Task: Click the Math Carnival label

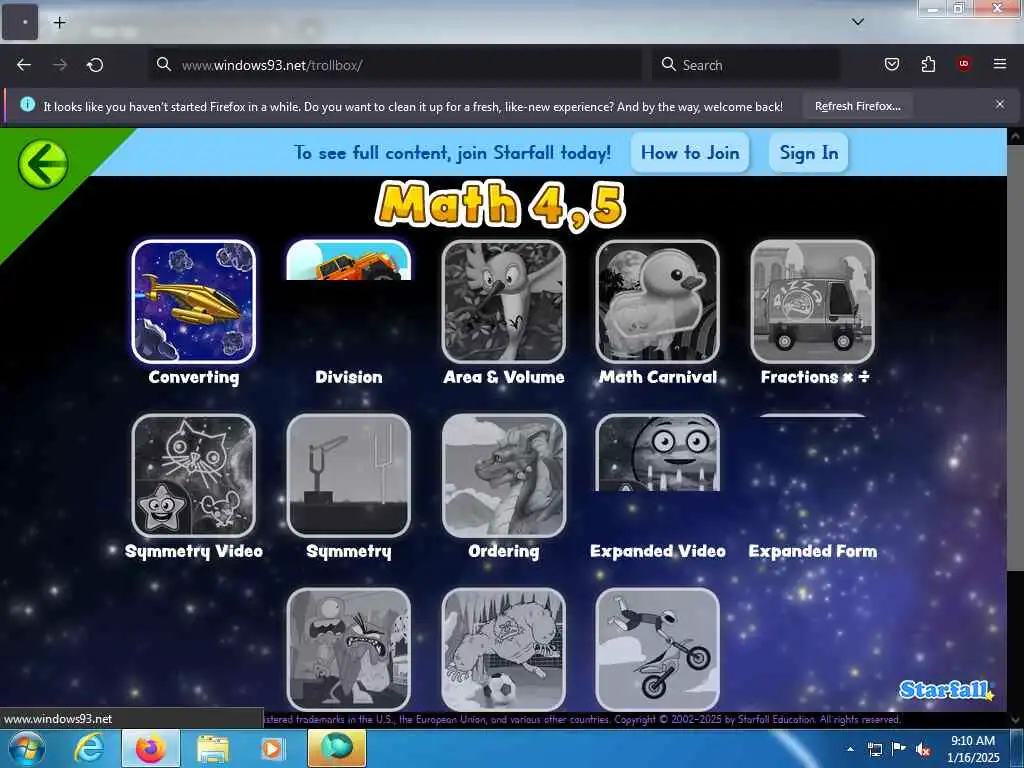Action: 658,377
